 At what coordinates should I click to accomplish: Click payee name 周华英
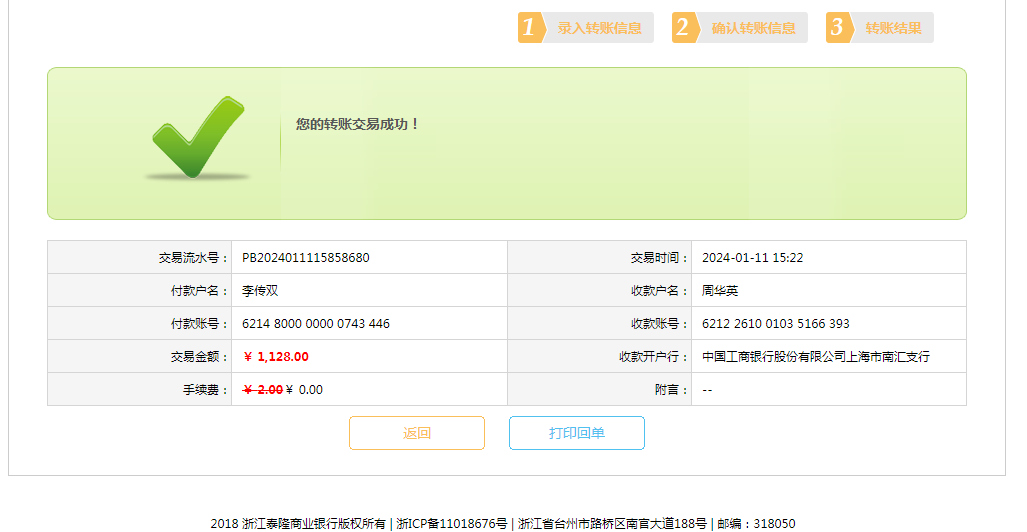(x=720, y=291)
